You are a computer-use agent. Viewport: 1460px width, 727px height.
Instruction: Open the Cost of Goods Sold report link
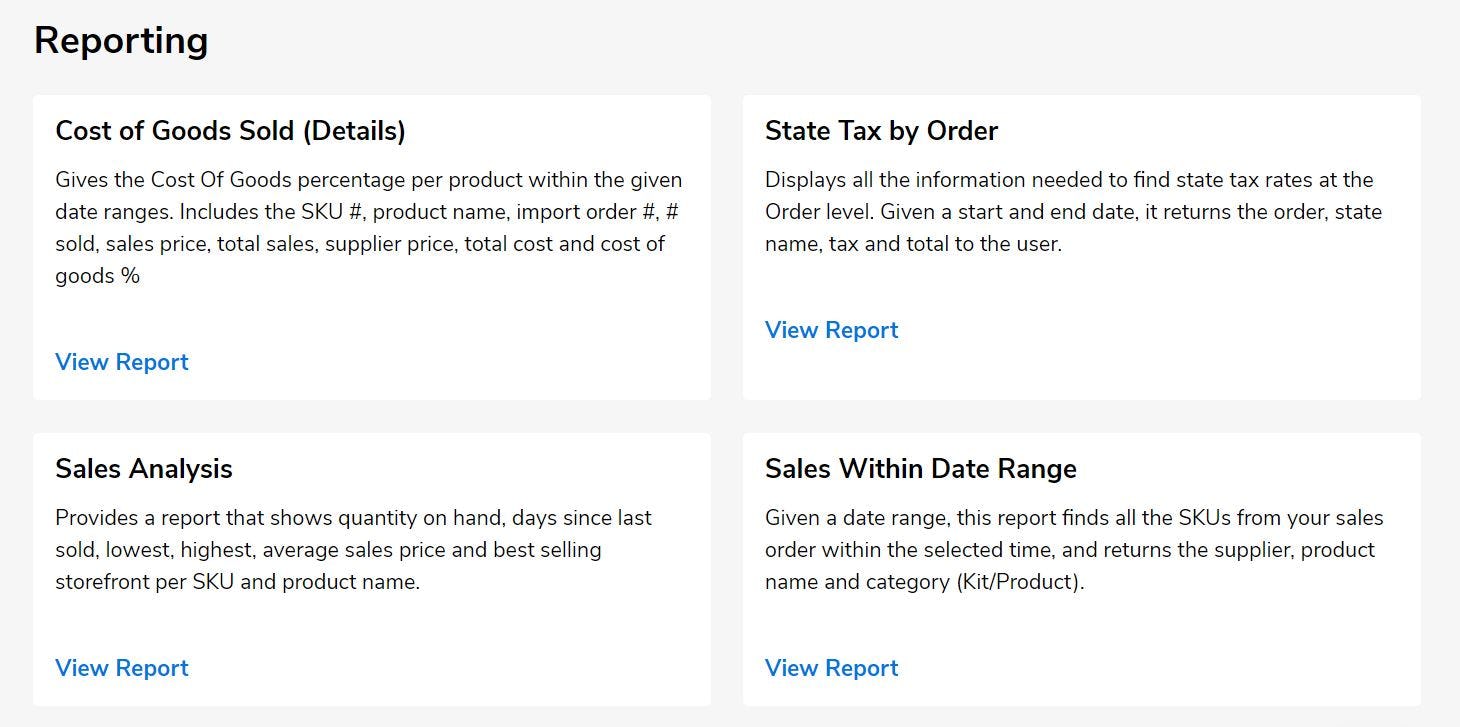point(122,362)
